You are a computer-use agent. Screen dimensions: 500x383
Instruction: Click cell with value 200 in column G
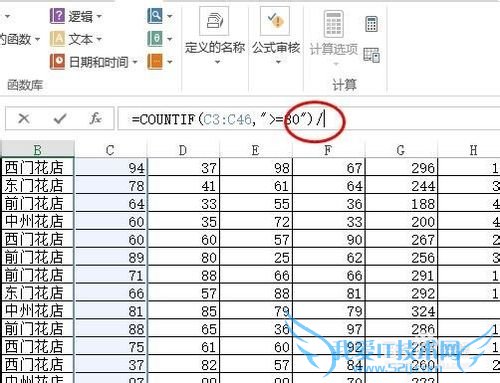click(401, 221)
